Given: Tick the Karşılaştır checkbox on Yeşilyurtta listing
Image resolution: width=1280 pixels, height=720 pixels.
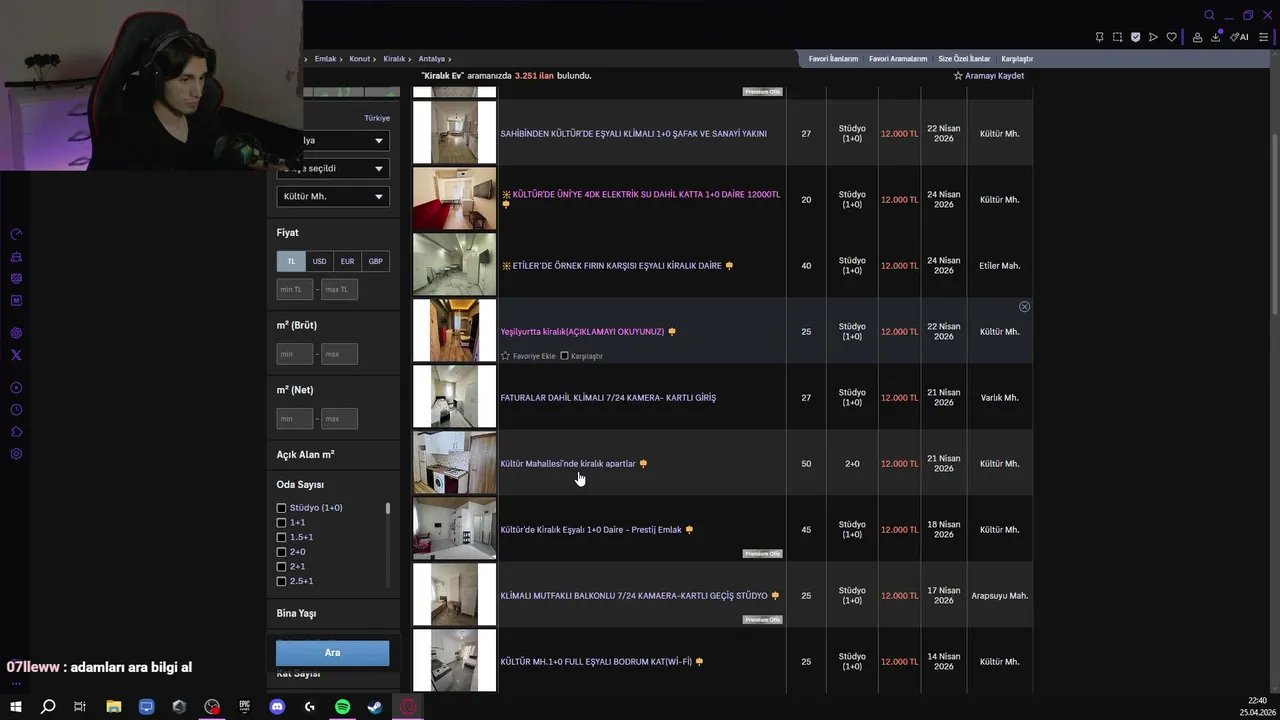Looking at the screenshot, I should [x=564, y=356].
